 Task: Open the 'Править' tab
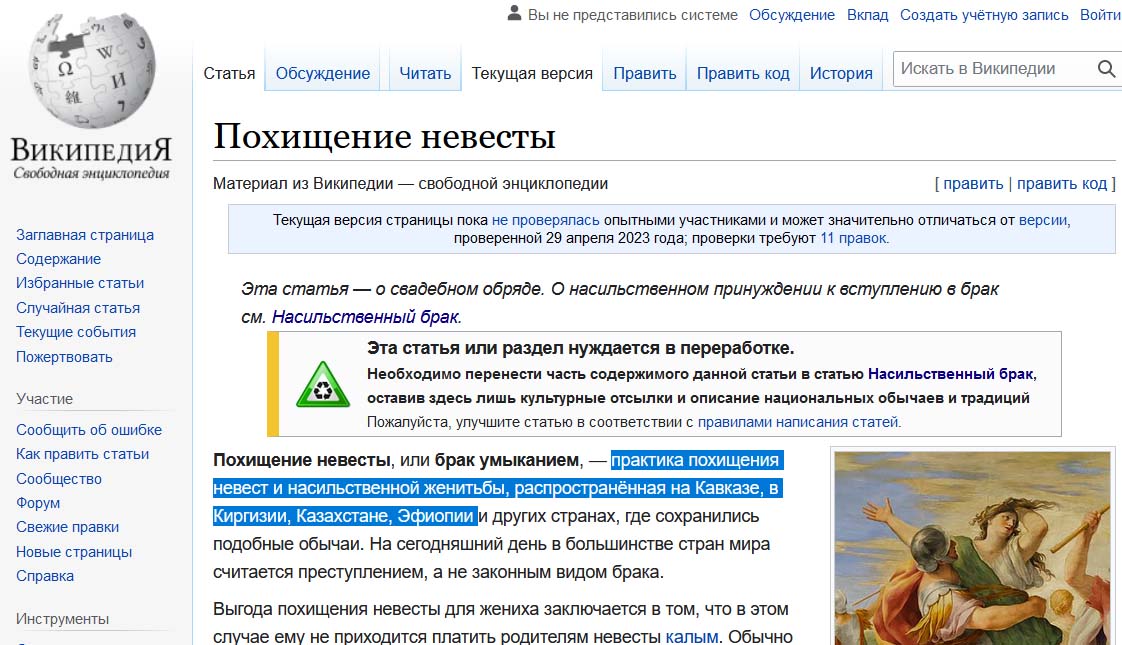coord(645,73)
